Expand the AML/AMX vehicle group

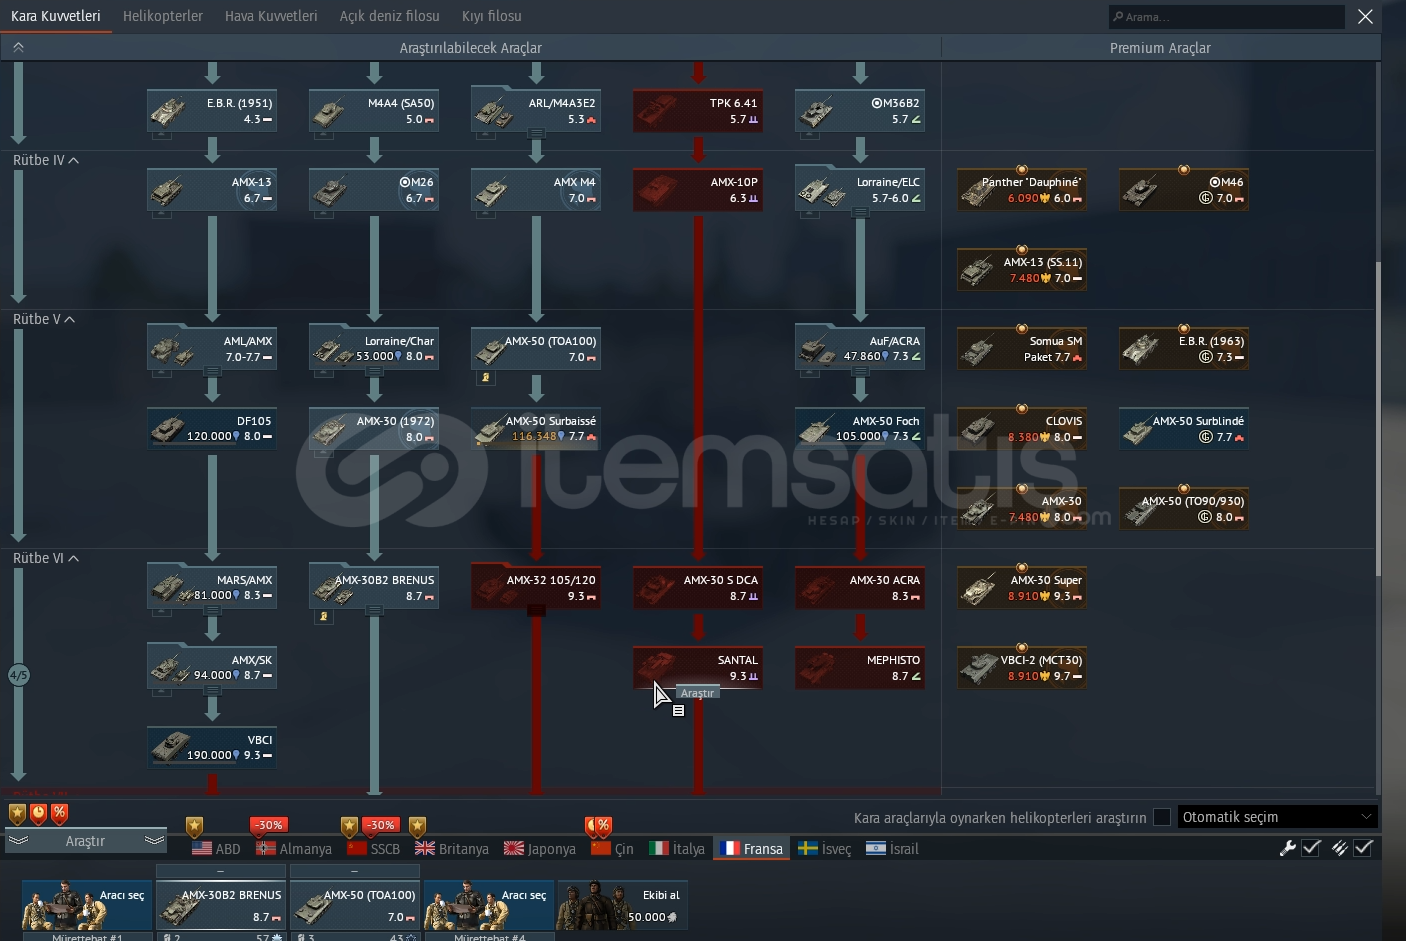click(212, 372)
